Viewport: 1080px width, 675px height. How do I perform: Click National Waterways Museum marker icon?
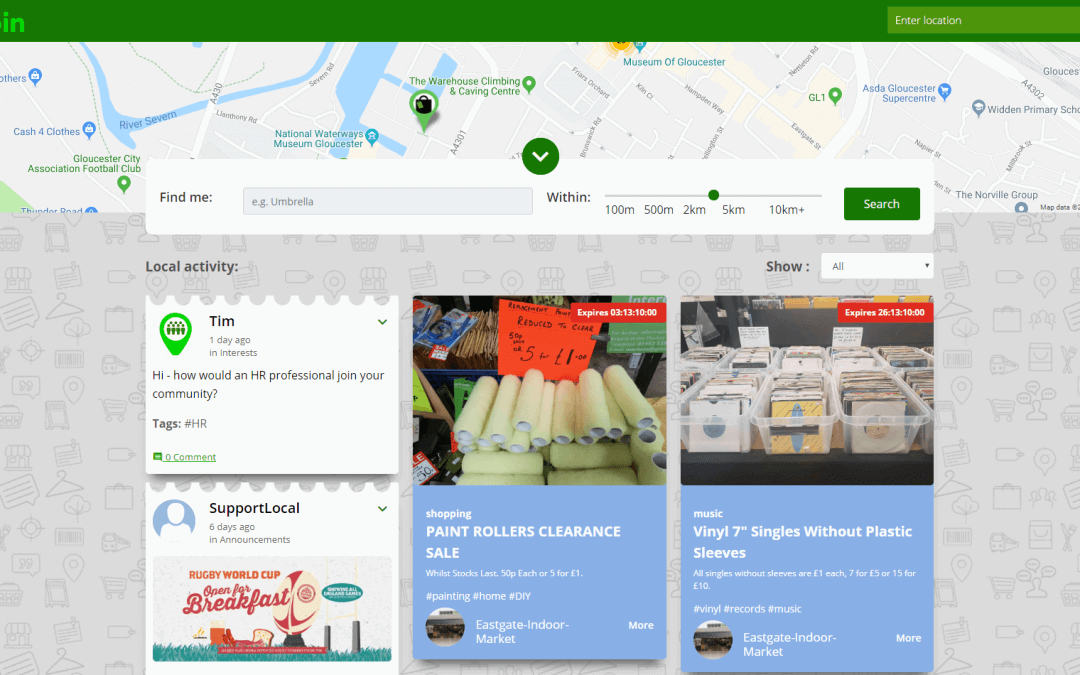click(x=372, y=136)
